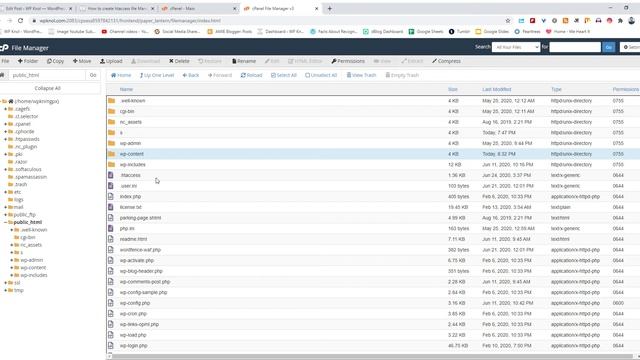Bookmark this page with star icon
This screenshot has width=640, height=360.
(x=508, y=20)
